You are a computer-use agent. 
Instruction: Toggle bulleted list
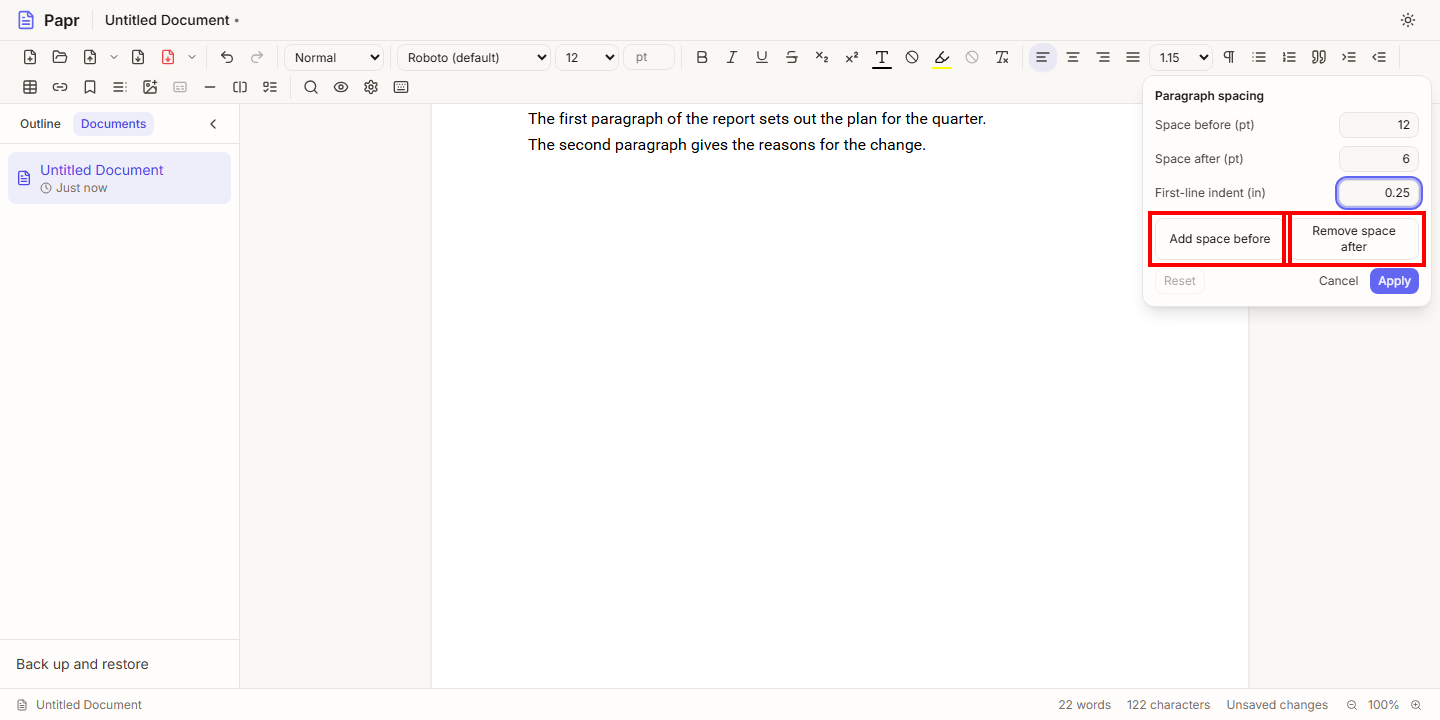coord(1259,57)
